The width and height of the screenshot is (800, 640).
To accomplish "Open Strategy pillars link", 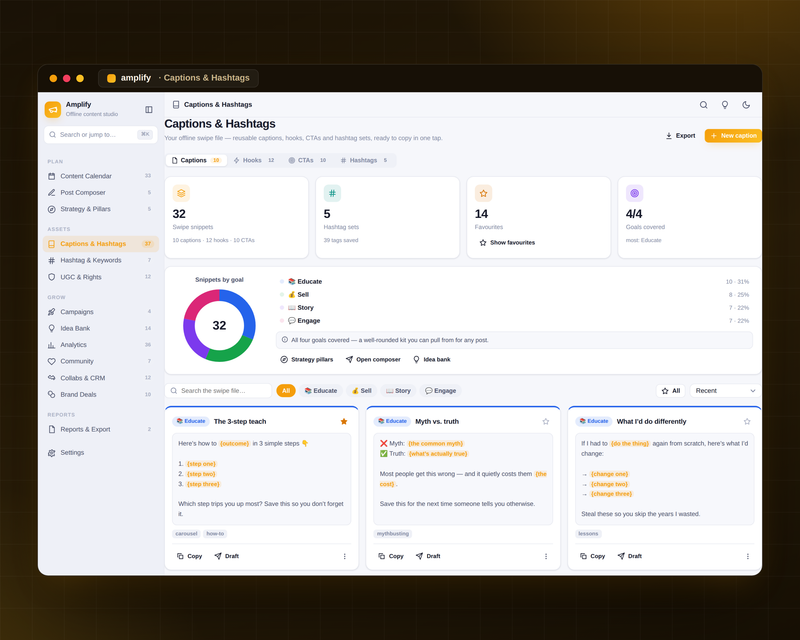I will coord(307,360).
